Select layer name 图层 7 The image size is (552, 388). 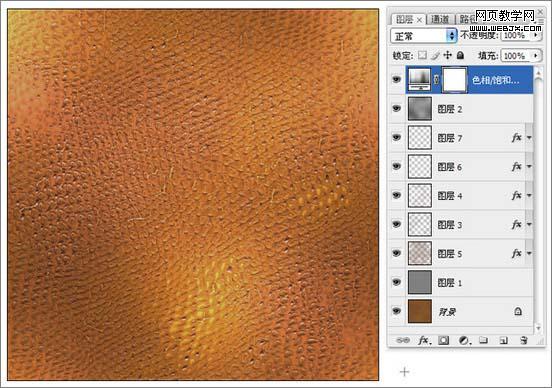click(450, 138)
